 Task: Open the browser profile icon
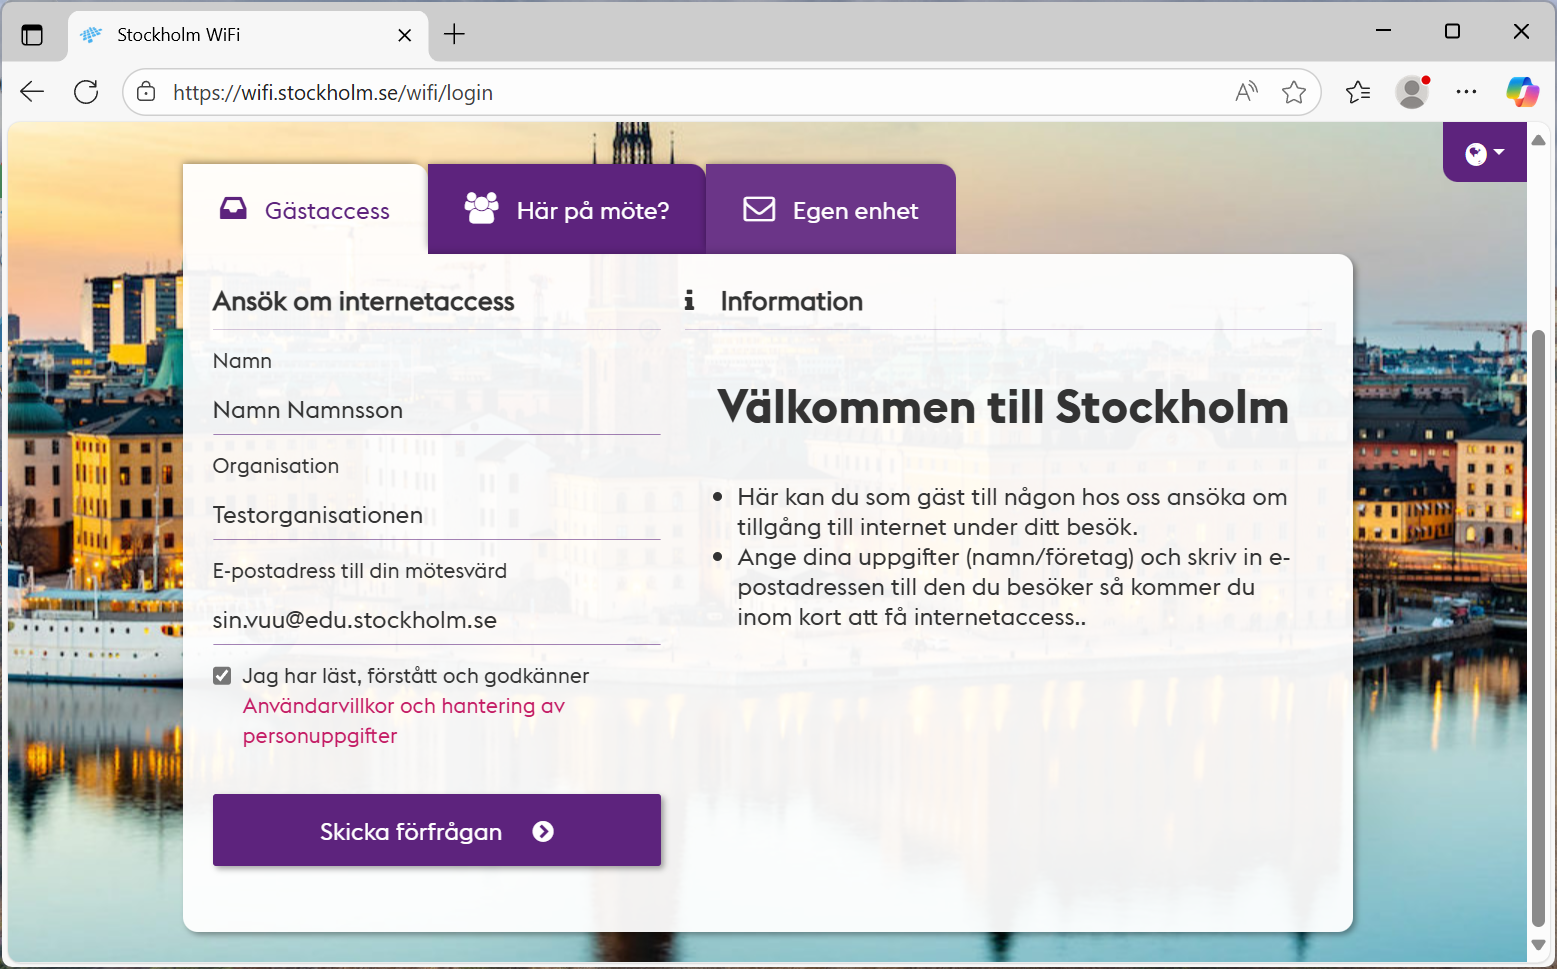pos(1411,92)
